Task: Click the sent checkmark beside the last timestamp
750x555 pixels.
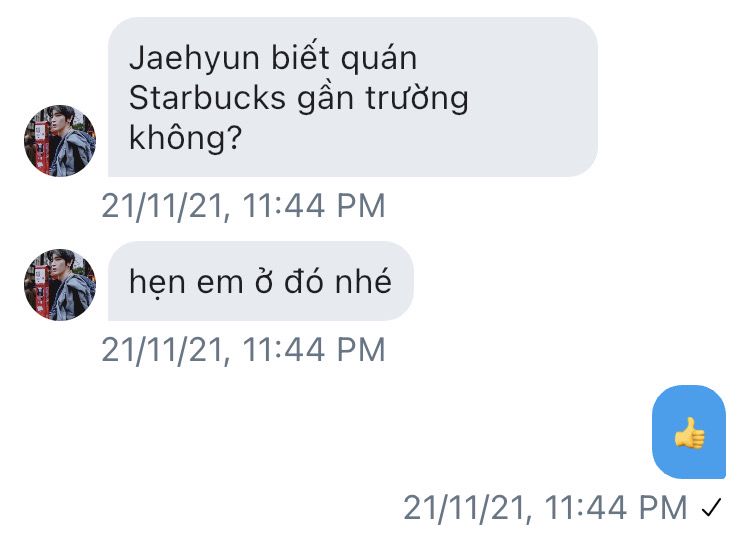Action: (711, 508)
